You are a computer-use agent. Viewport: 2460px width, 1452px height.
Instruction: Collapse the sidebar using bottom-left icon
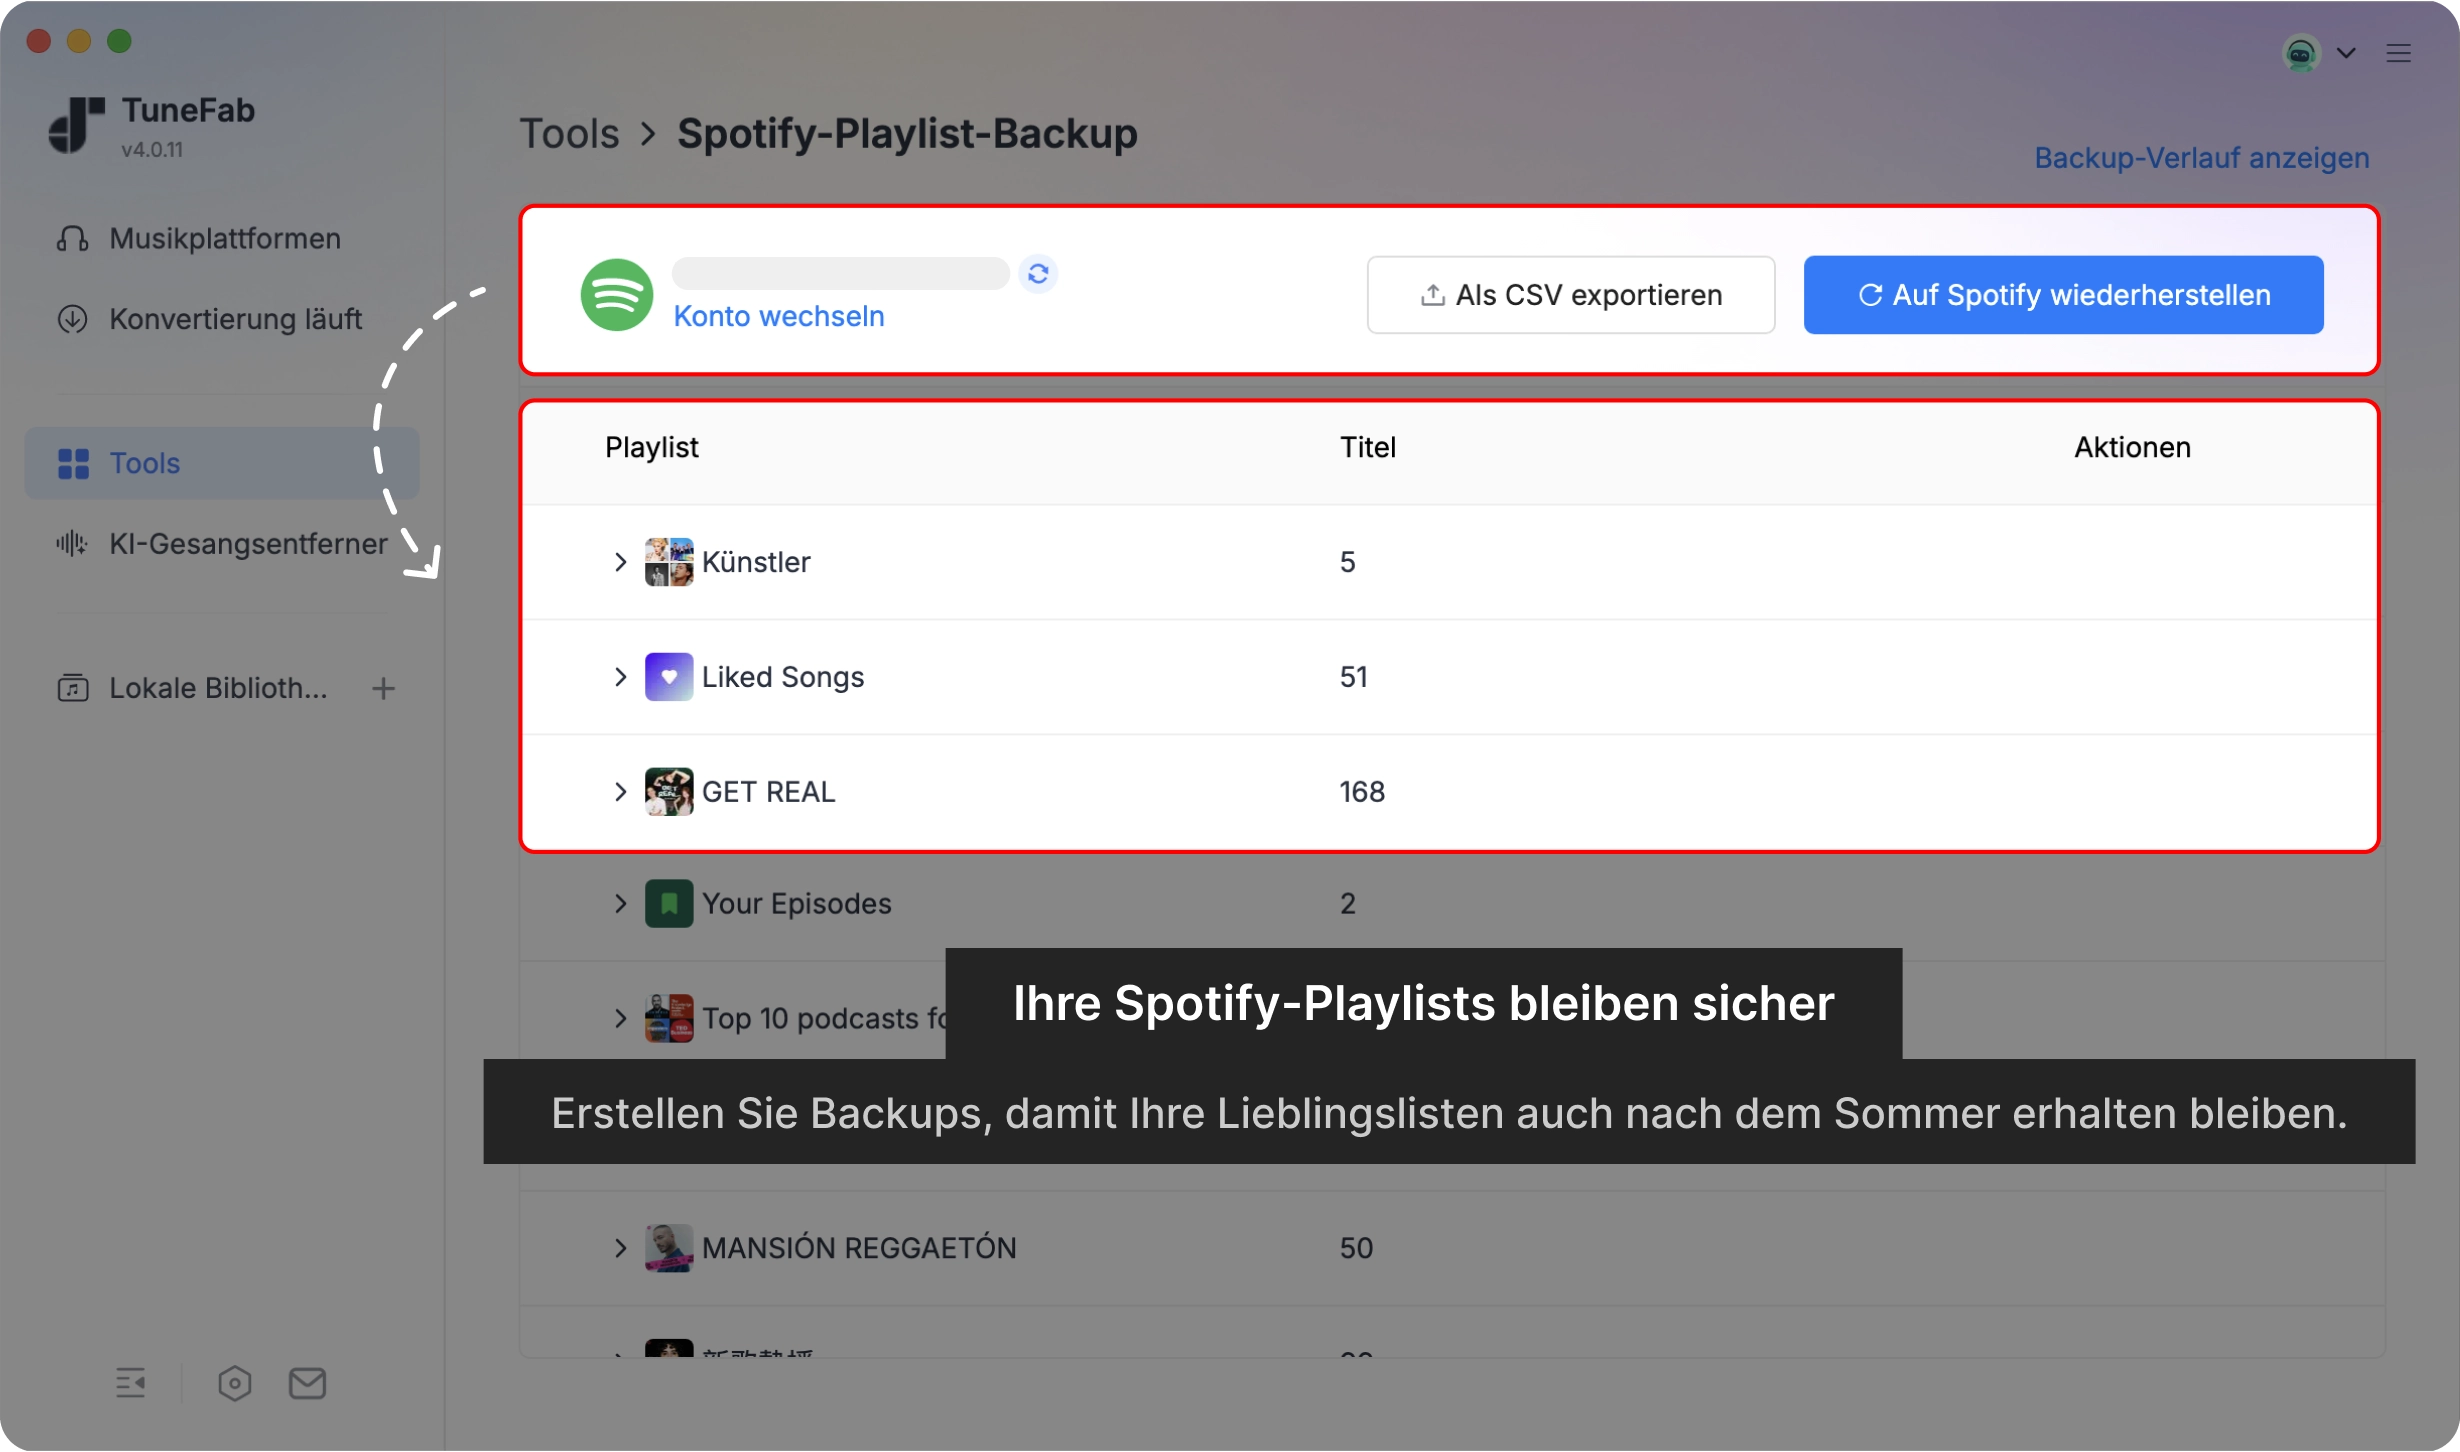tap(131, 1383)
